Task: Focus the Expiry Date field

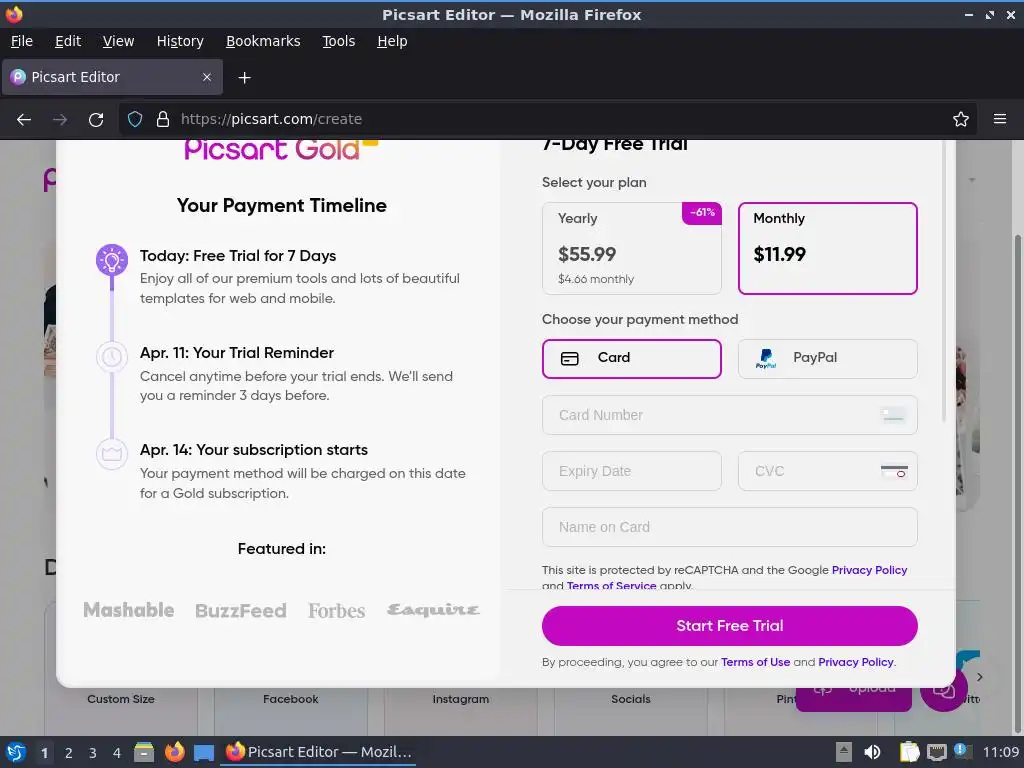Action: tap(632, 471)
